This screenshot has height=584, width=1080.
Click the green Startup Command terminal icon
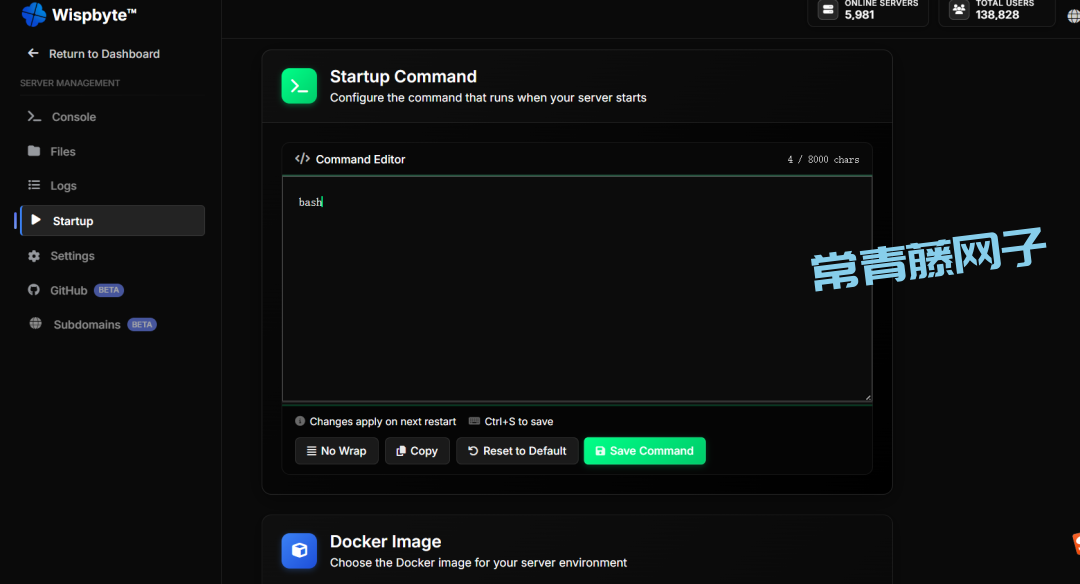coord(299,86)
